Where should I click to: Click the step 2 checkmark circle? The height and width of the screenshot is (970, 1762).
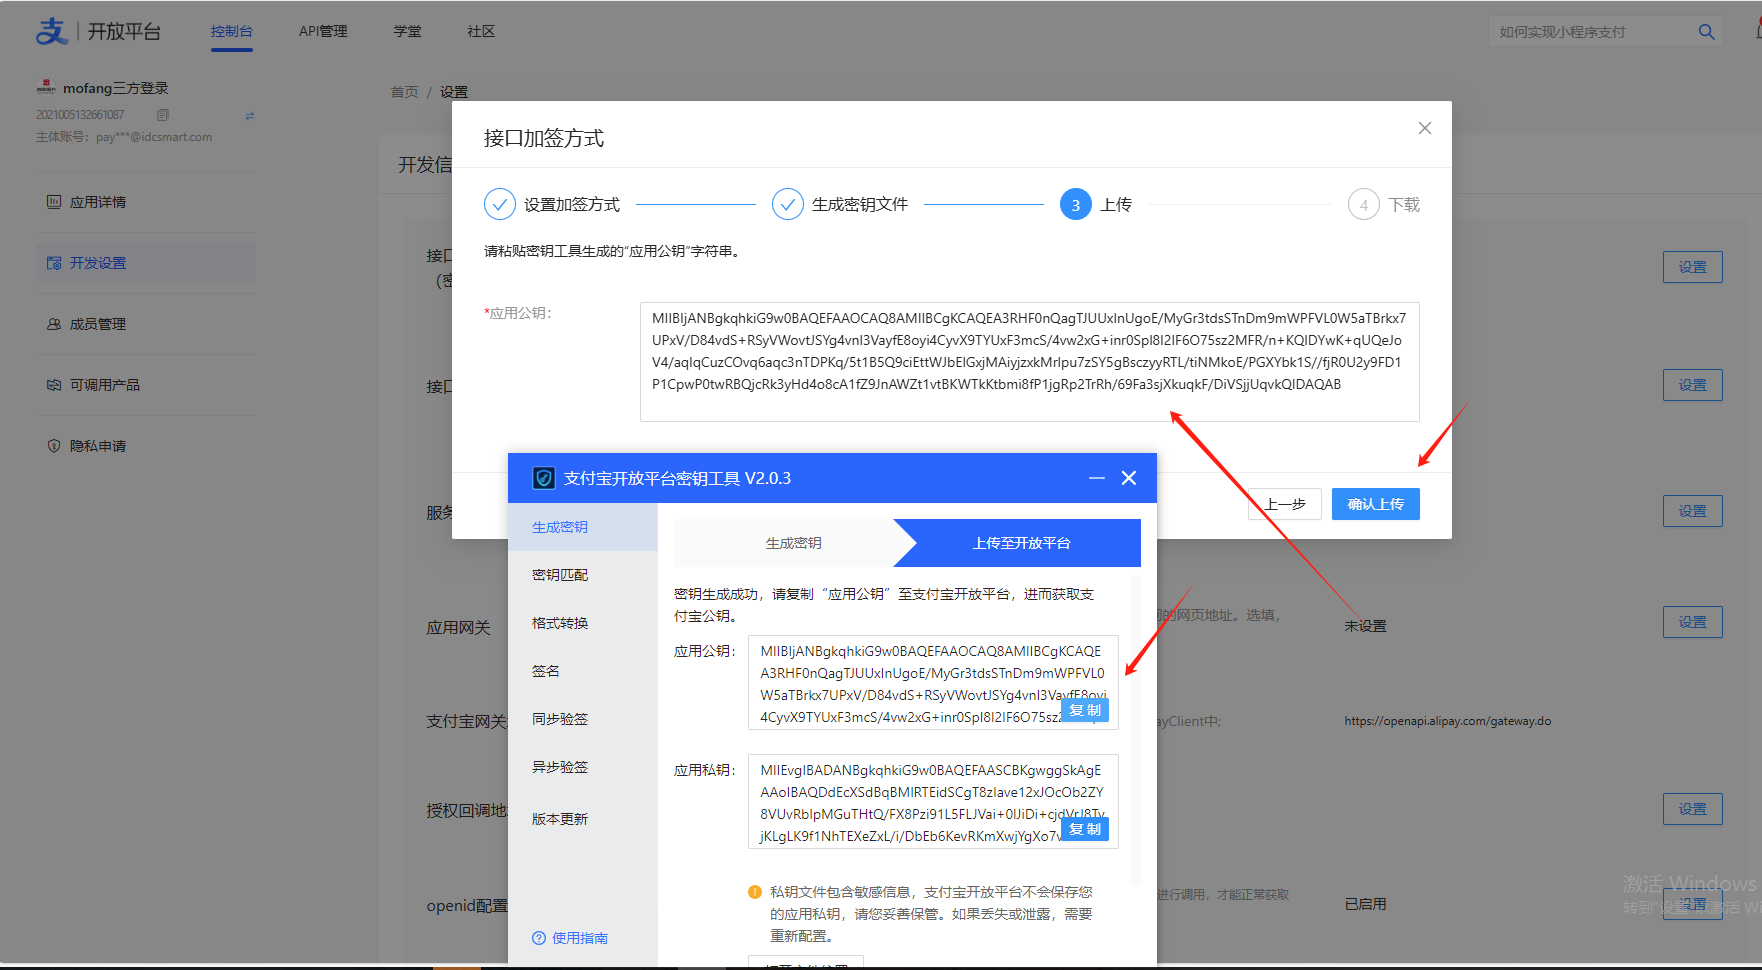(788, 204)
